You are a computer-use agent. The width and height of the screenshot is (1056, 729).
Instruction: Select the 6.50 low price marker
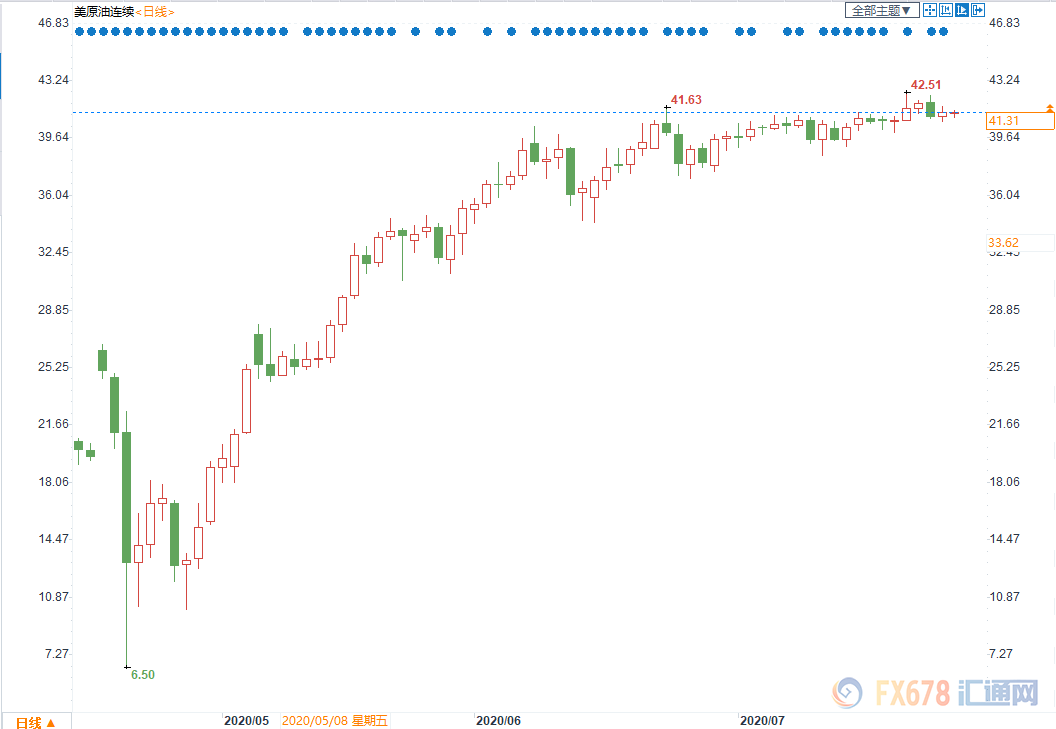[x=143, y=675]
